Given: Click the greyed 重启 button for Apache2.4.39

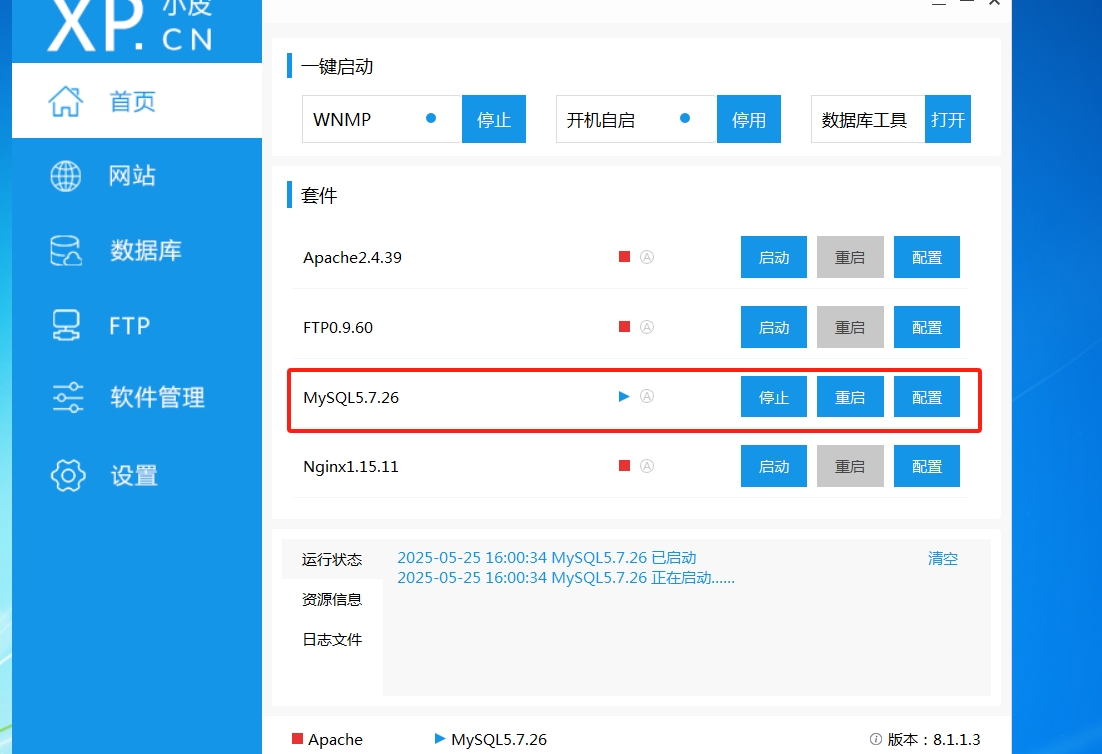Looking at the screenshot, I should (850, 257).
